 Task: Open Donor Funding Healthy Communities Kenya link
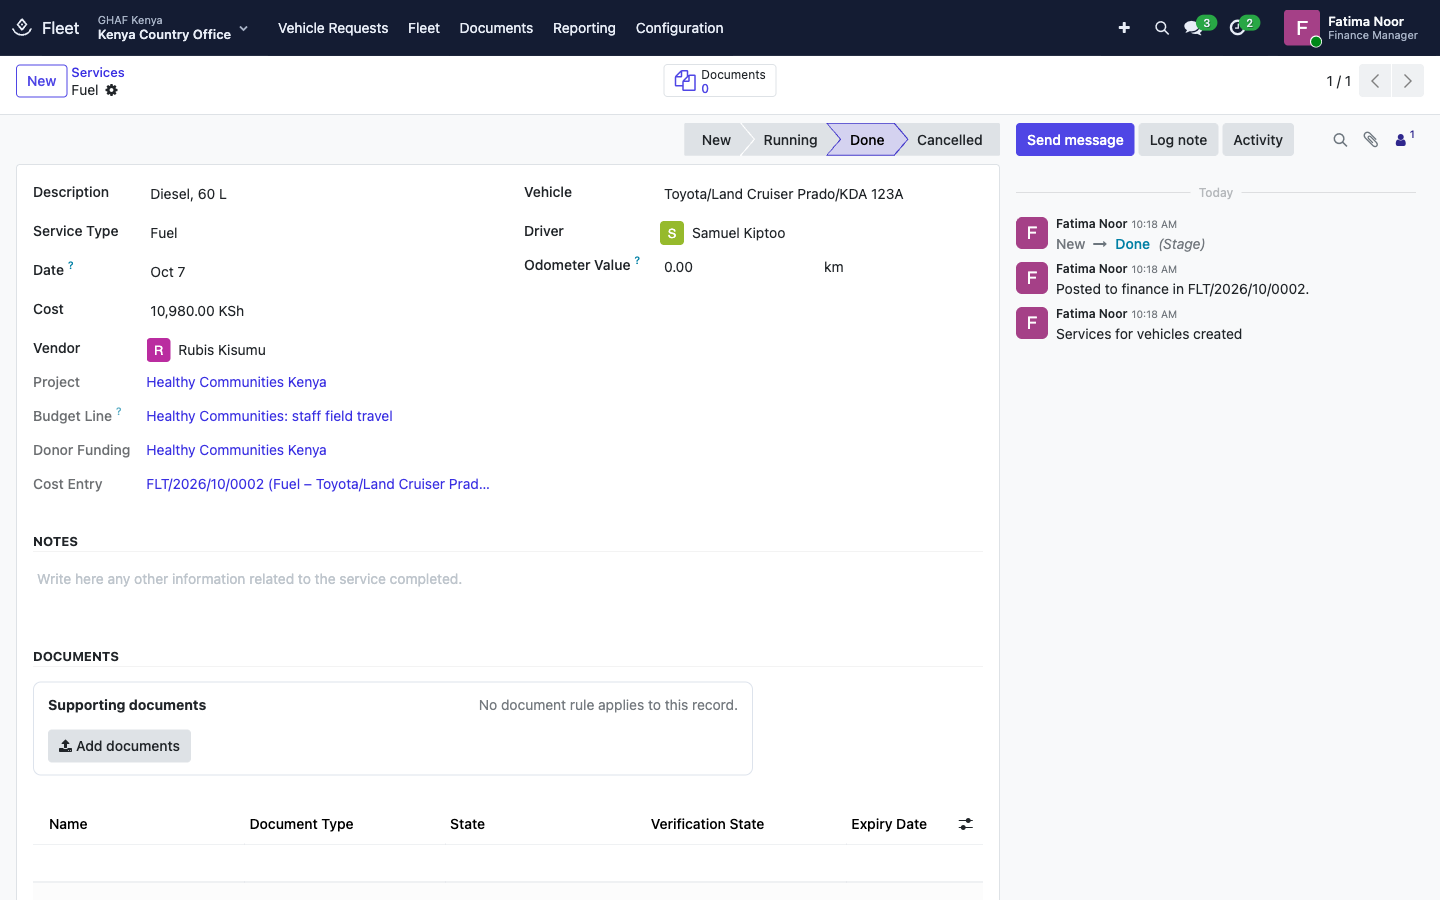click(x=236, y=450)
